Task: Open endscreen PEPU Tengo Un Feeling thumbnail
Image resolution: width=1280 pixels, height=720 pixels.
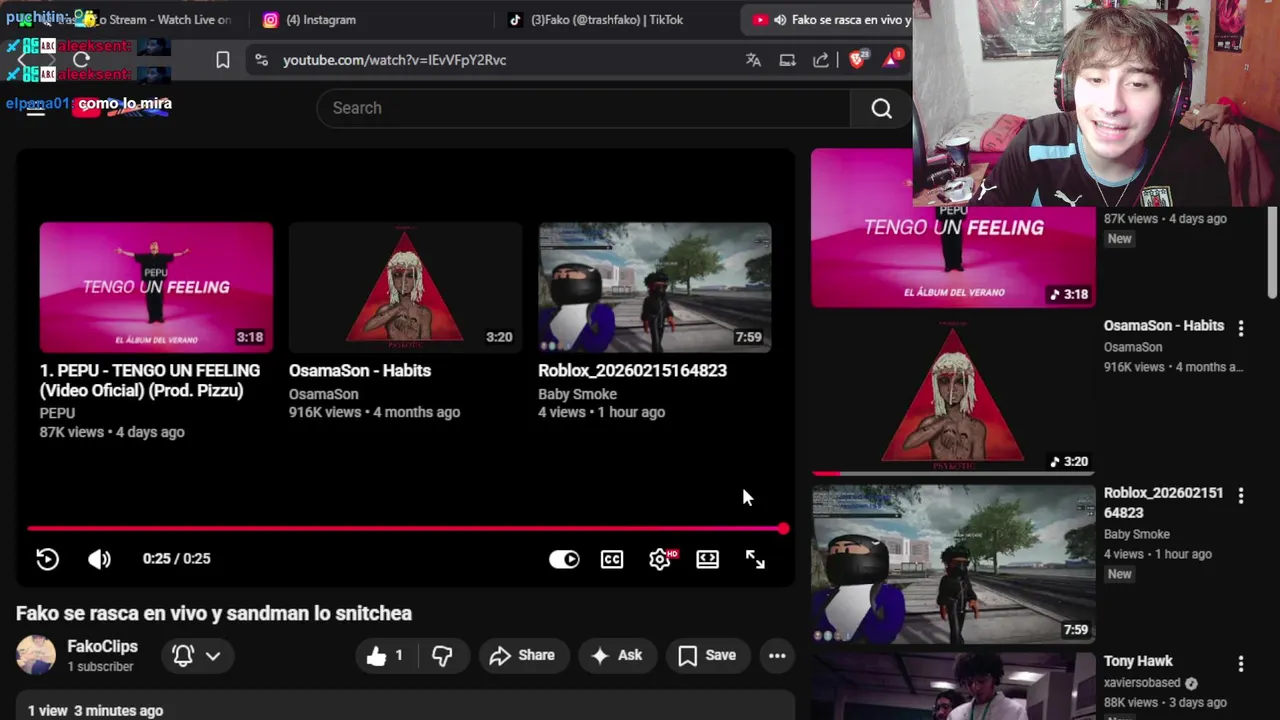Action: [156, 287]
